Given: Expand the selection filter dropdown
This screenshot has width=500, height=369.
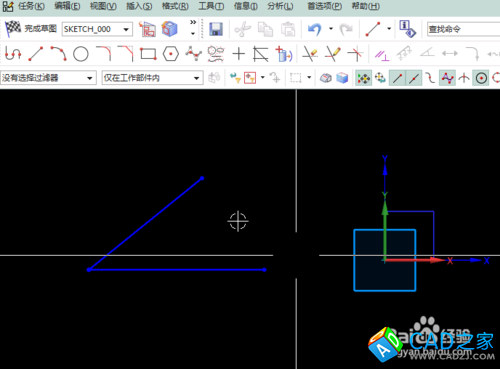Looking at the screenshot, I should click(x=48, y=78).
